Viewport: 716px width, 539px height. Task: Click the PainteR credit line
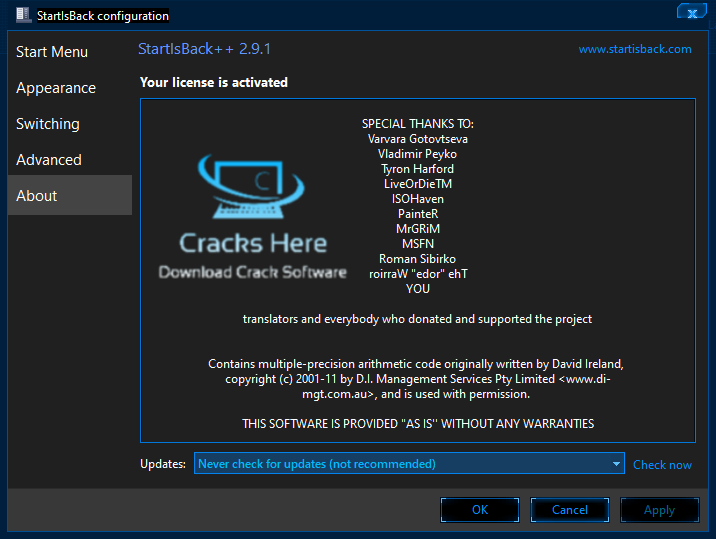pos(418,214)
